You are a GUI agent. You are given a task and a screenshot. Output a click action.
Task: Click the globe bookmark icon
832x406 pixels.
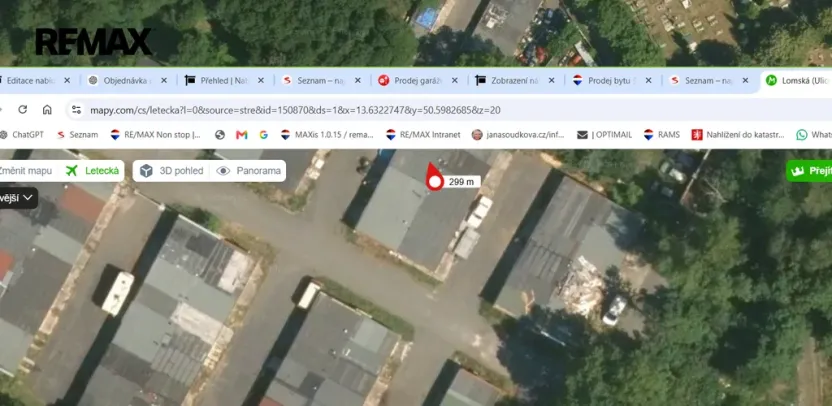coord(220,135)
